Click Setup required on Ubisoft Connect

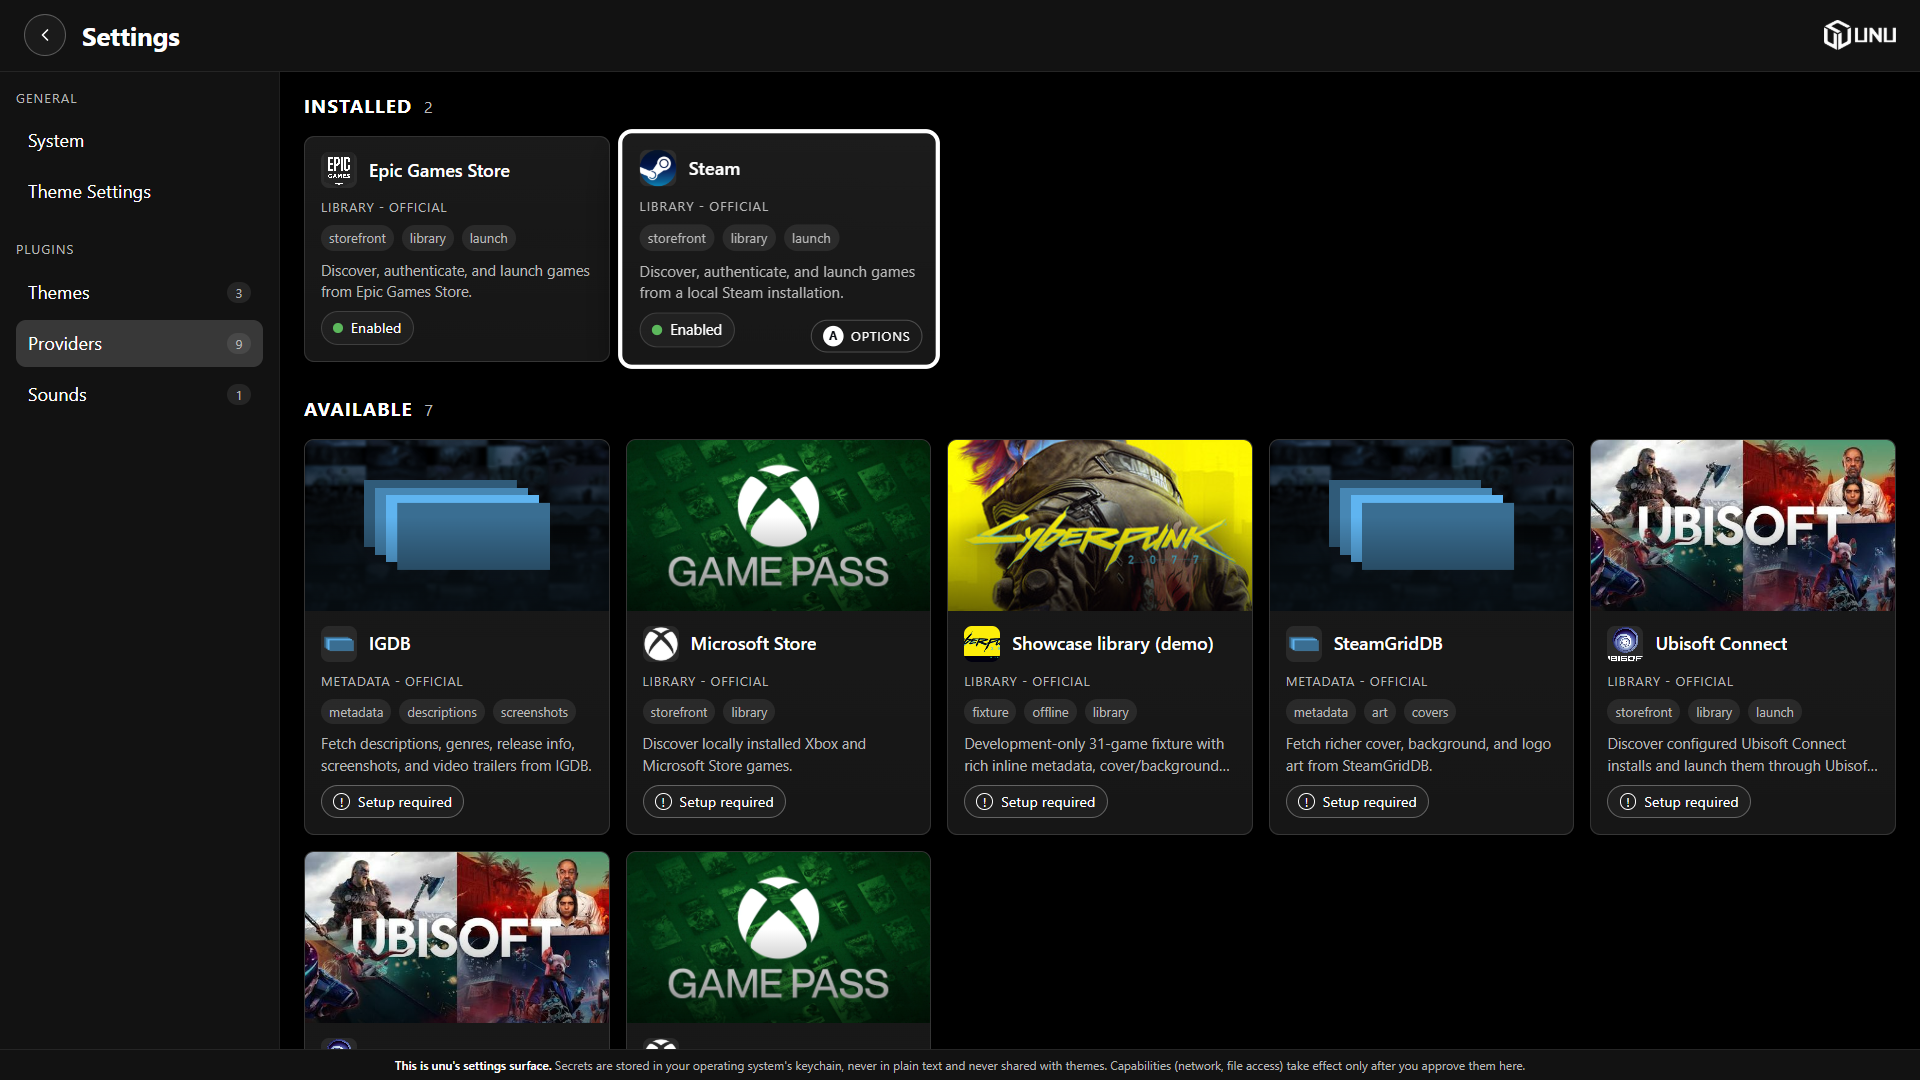click(x=1678, y=802)
